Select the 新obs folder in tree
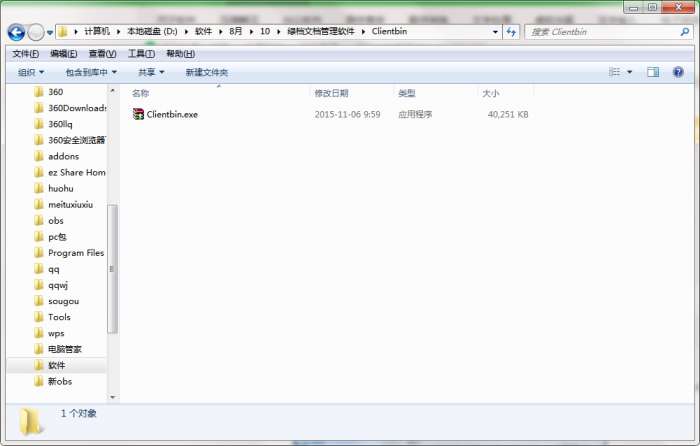Image resolution: width=700 pixels, height=446 pixels. tap(60, 381)
